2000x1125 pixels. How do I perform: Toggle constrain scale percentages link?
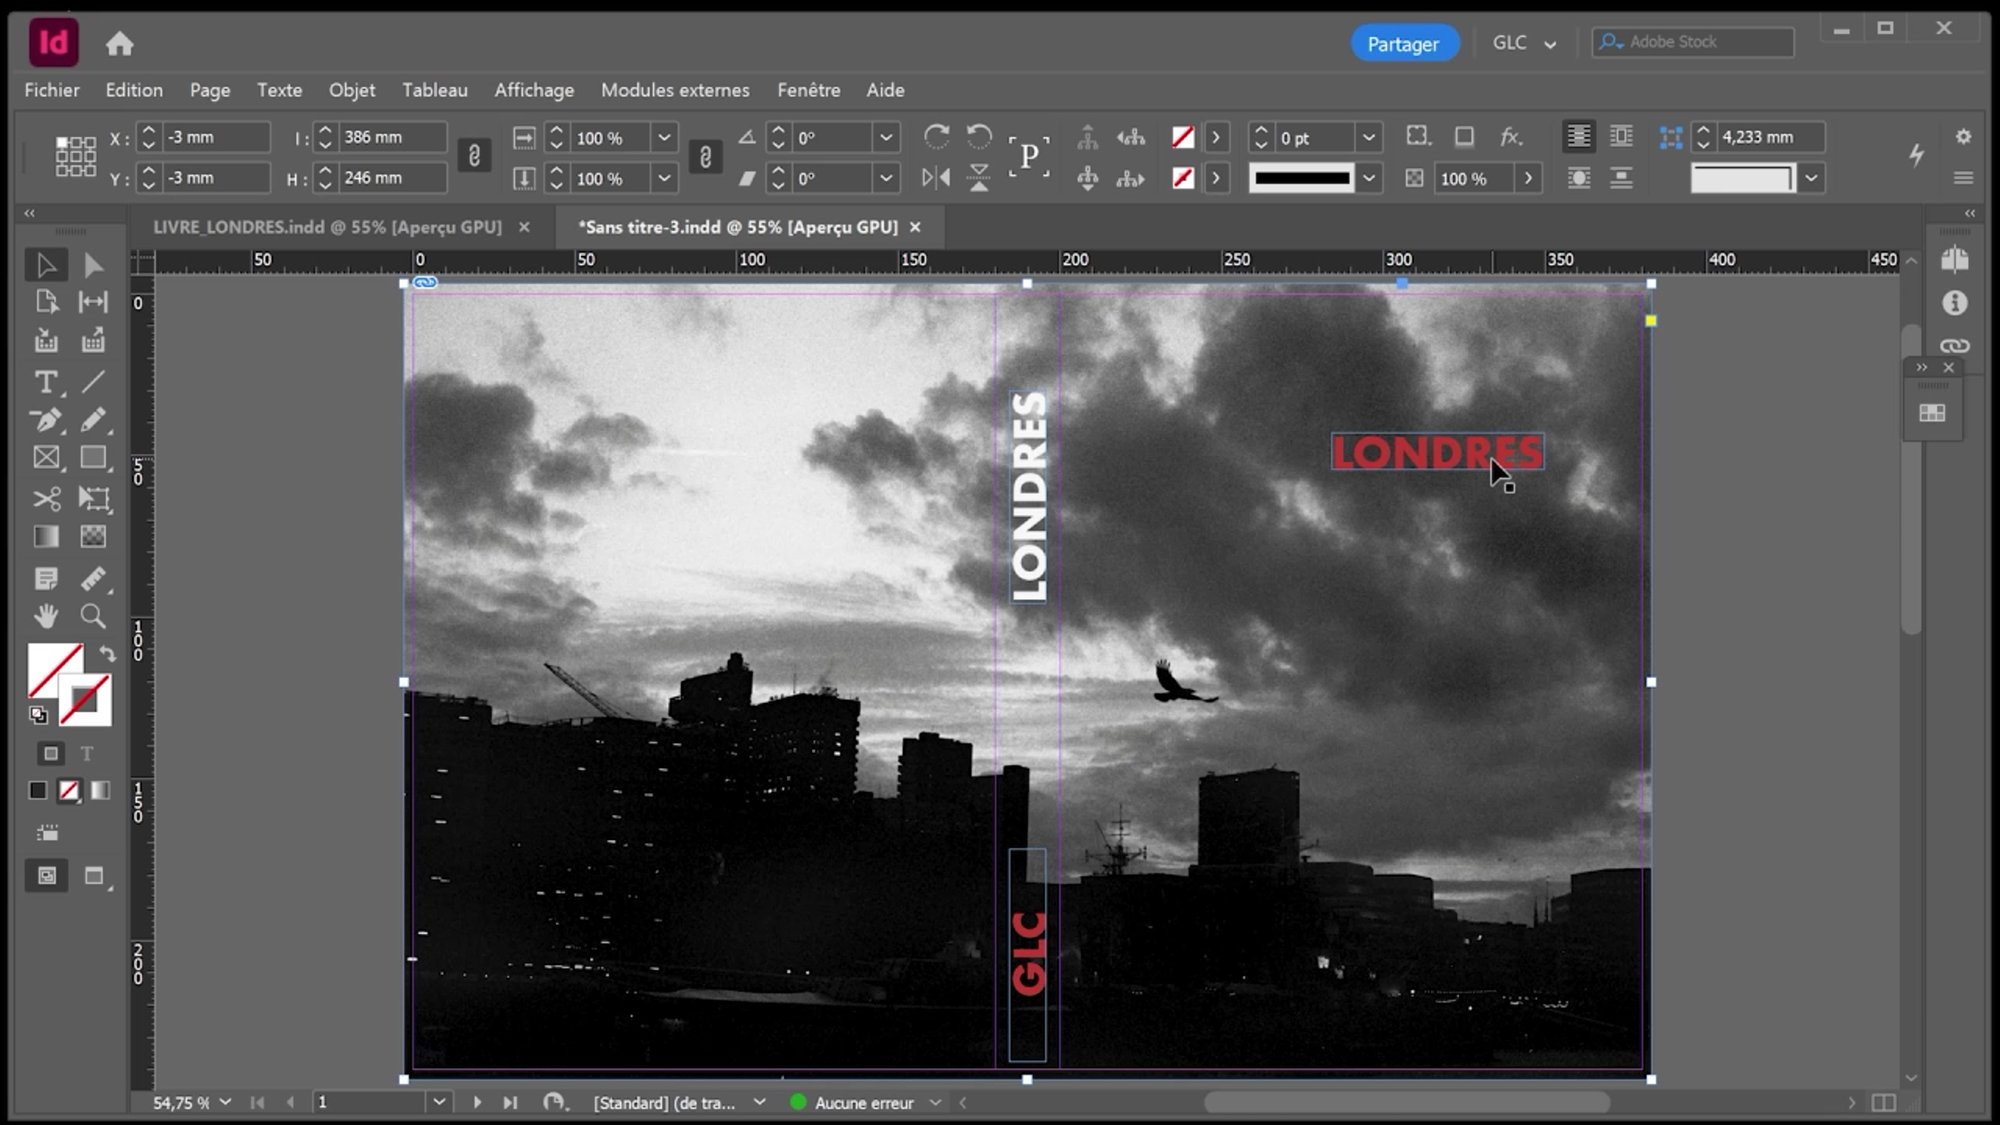click(705, 157)
